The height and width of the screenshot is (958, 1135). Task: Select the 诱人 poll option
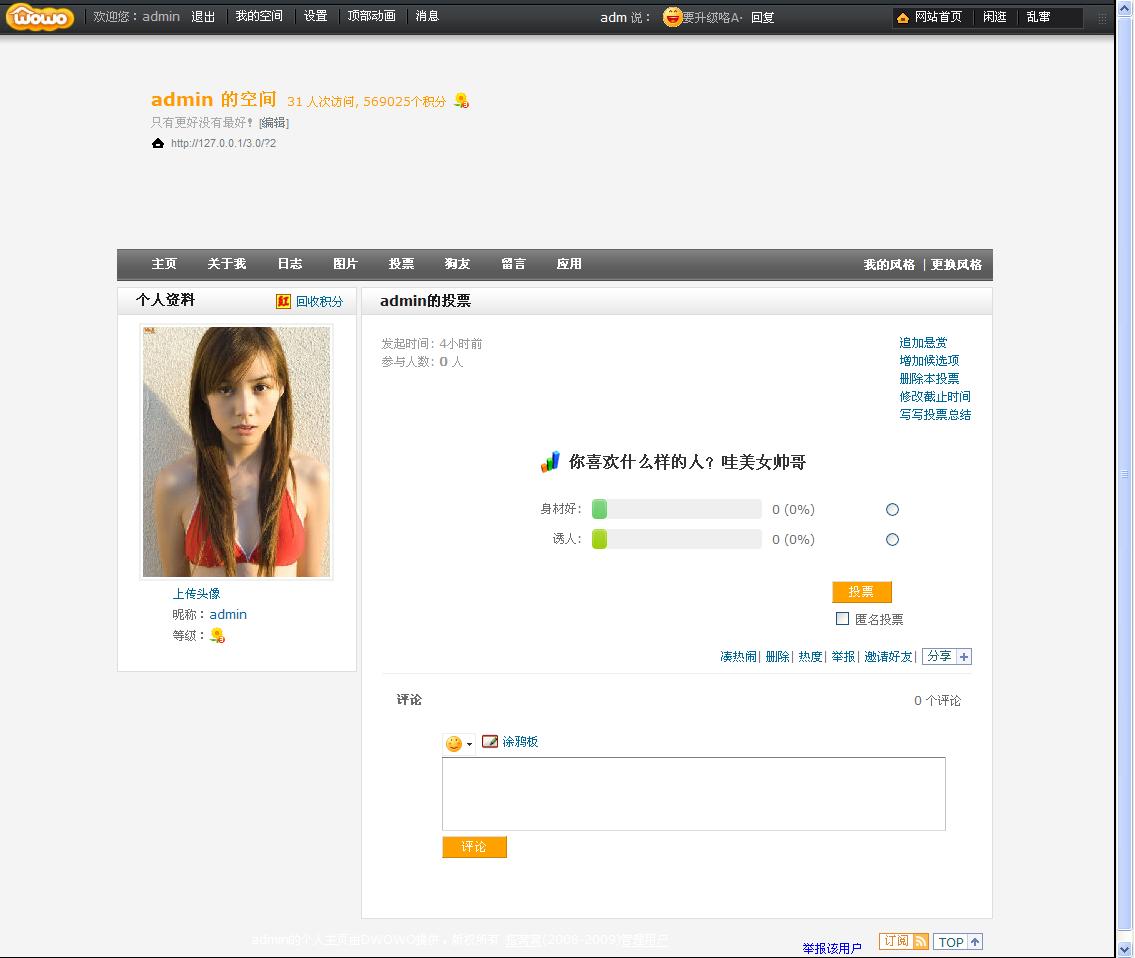(x=893, y=539)
